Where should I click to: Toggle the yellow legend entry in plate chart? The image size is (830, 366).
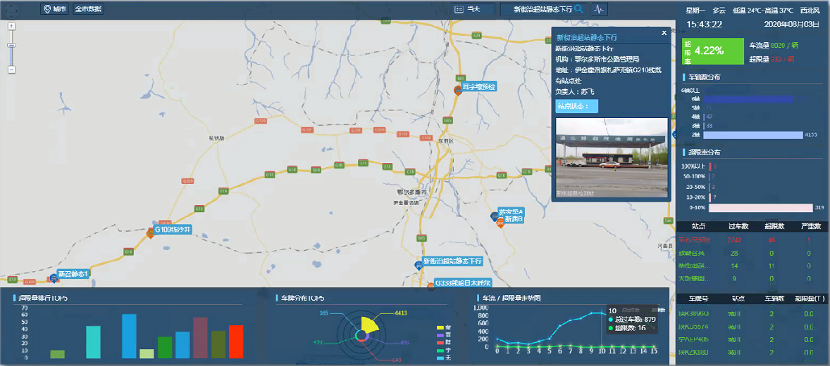click(x=443, y=328)
